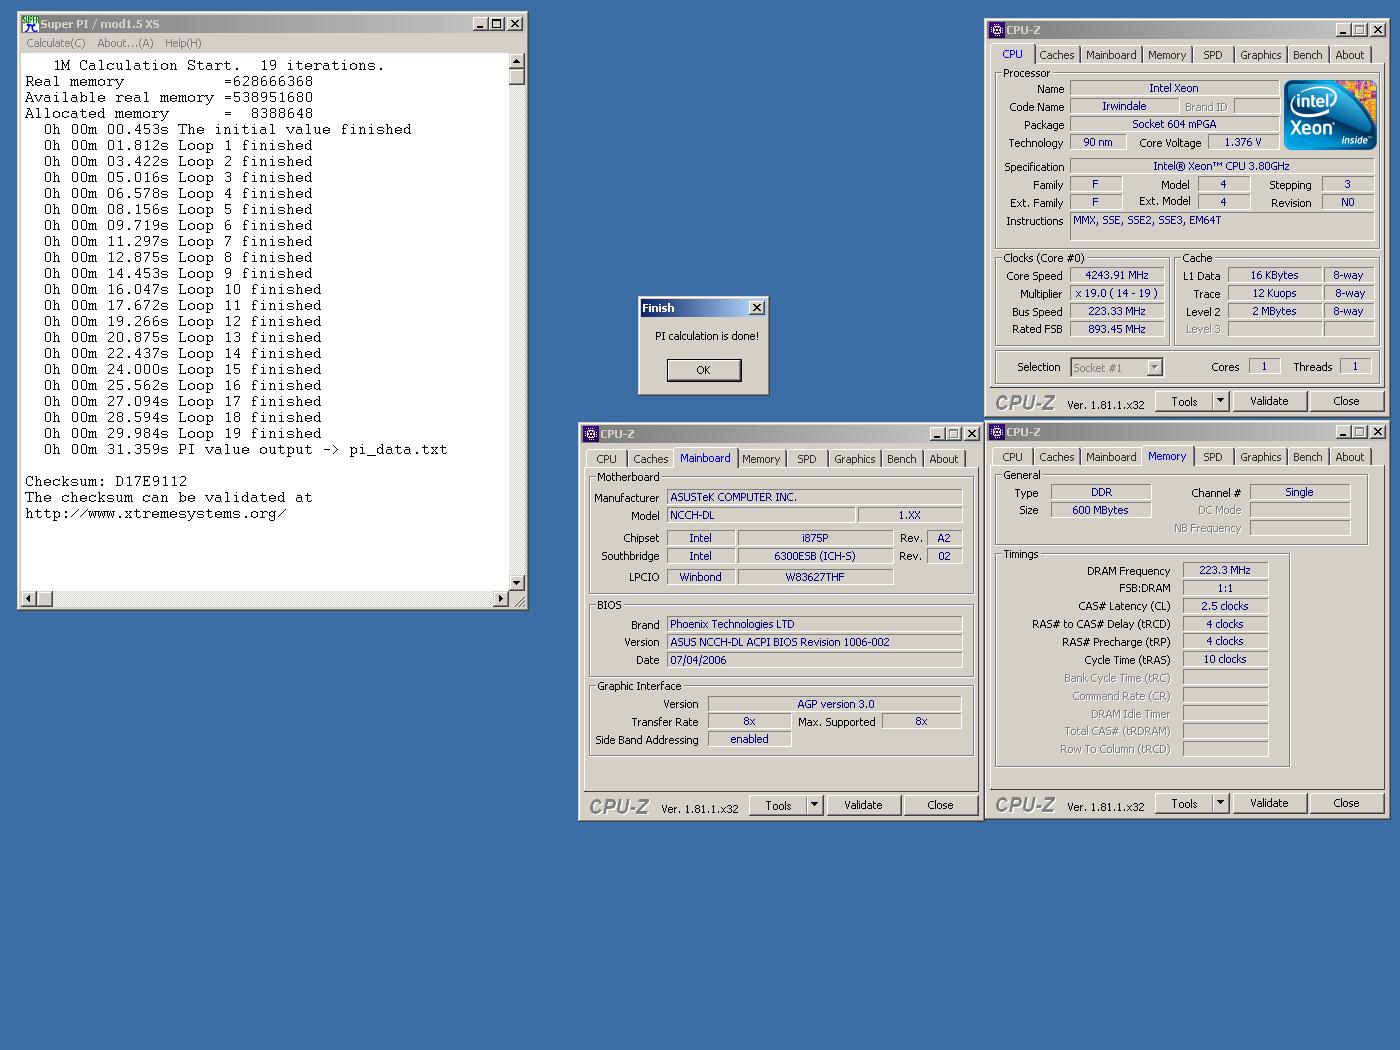
Task: Open About tab in top CPU-Z window
Action: click(1350, 55)
